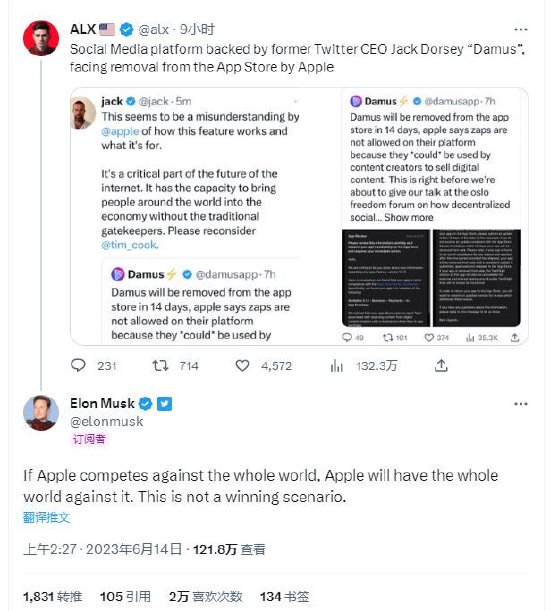Open ALX's profile avatar
Image resolution: width=550 pixels, height=611 pixels.
pos(41,38)
